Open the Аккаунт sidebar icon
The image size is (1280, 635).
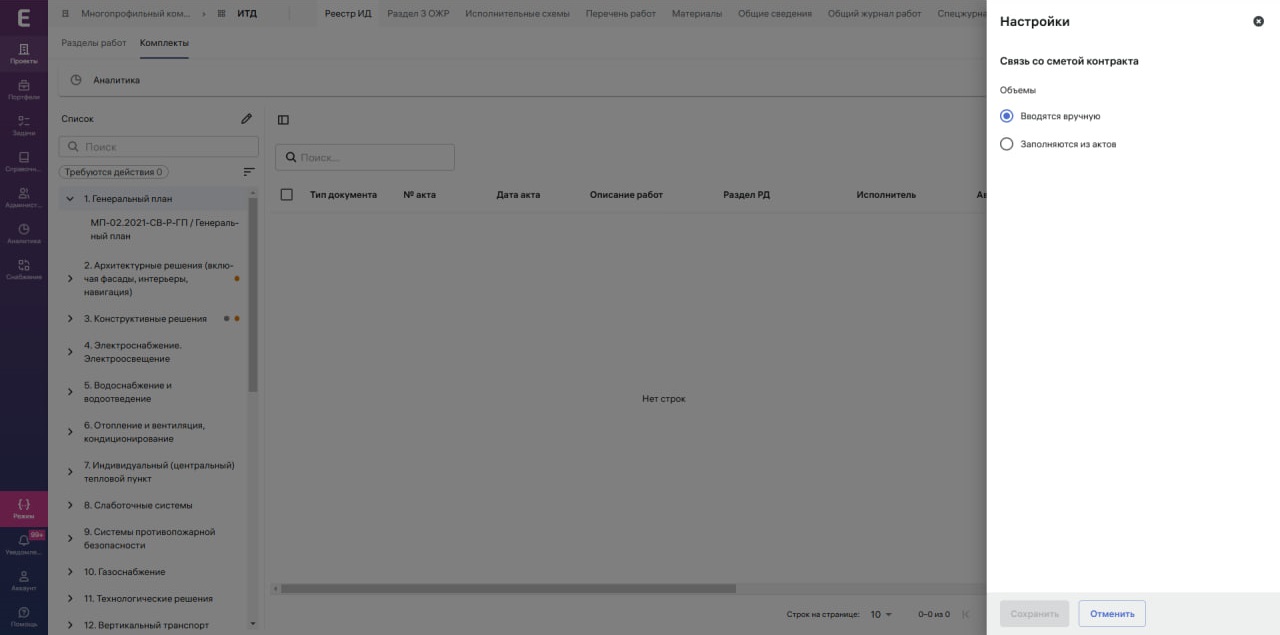[24, 581]
